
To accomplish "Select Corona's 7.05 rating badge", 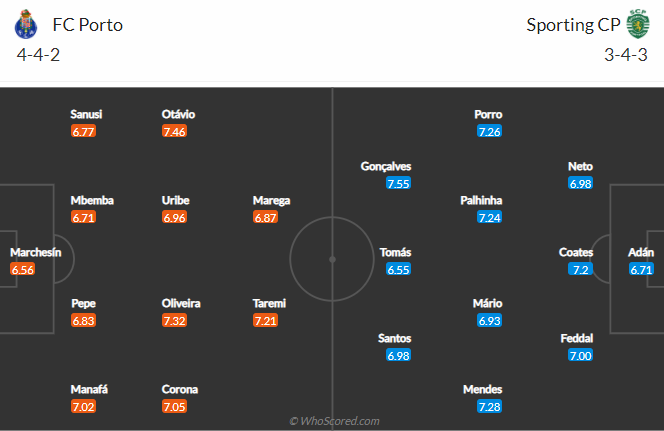I will coord(178,406).
